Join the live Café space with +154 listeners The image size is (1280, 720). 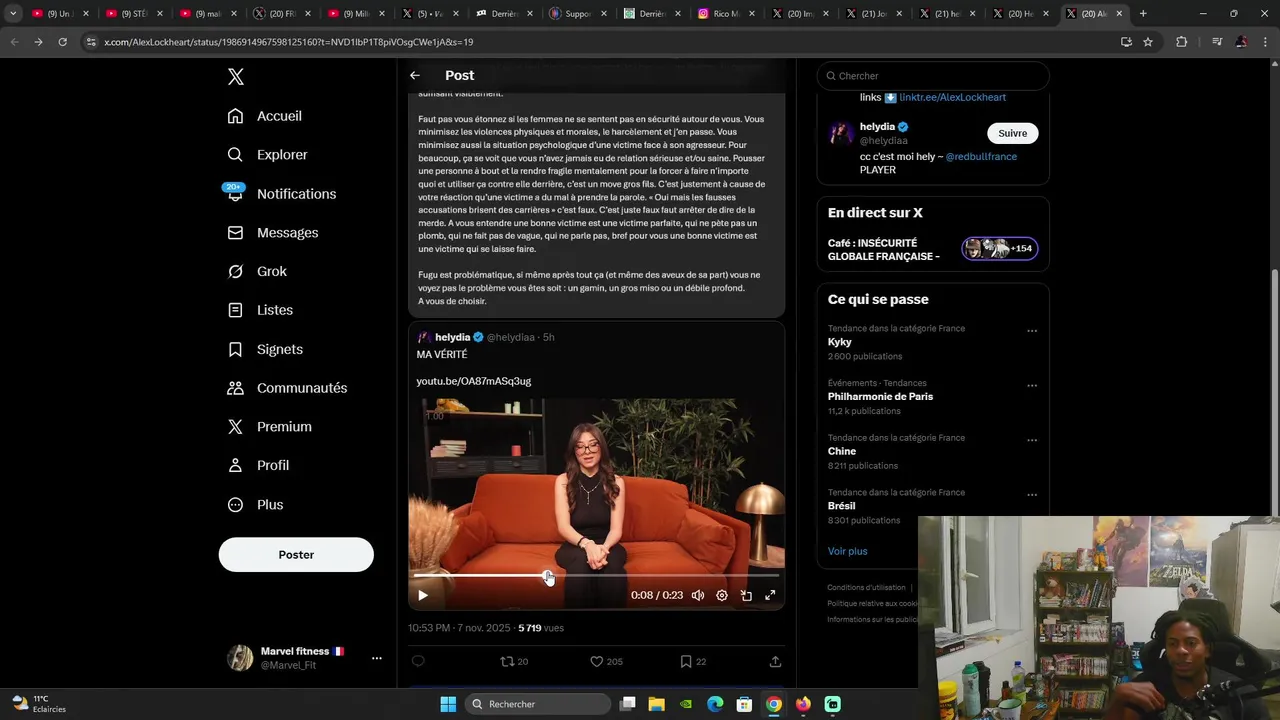[999, 249]
